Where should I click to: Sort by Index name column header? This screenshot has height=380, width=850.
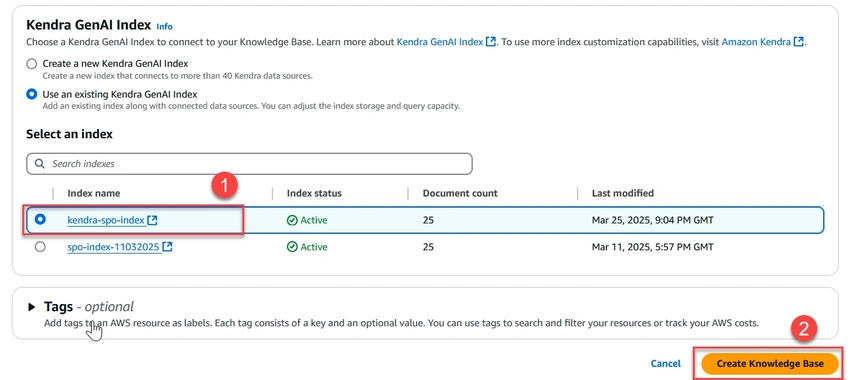click(94, 193)
